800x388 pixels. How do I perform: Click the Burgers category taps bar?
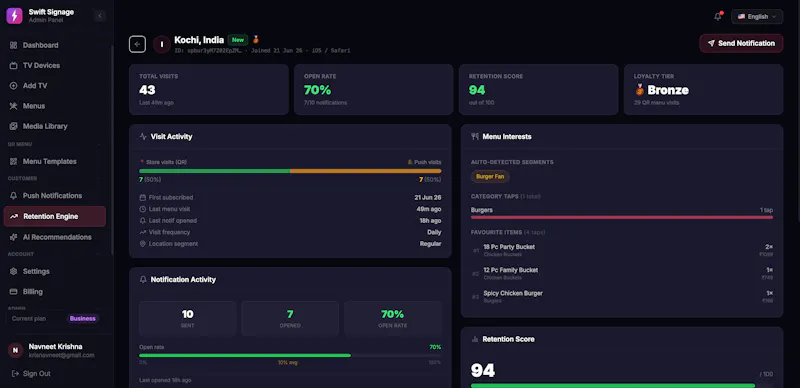(x=622, y=217)
